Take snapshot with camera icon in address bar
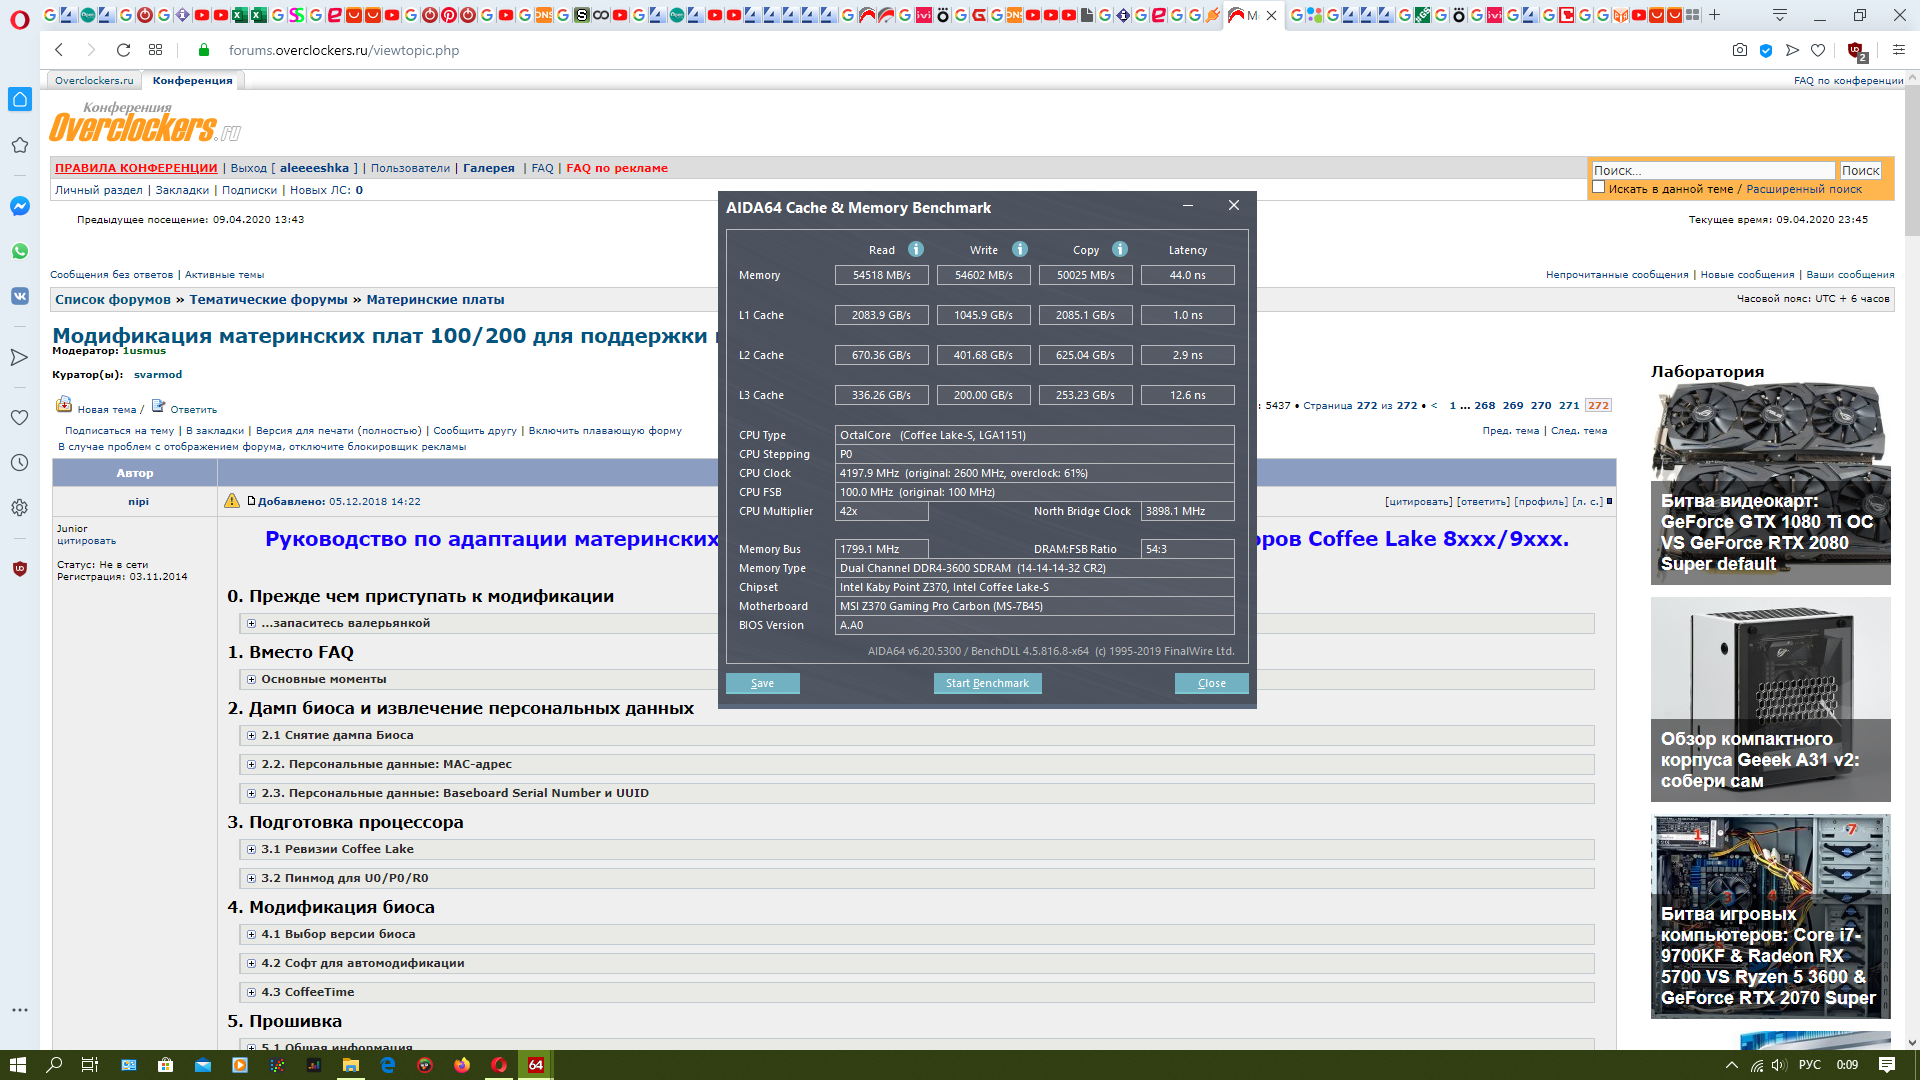This screenshot has height=1080, width=1920. [x=1739, y=50]
